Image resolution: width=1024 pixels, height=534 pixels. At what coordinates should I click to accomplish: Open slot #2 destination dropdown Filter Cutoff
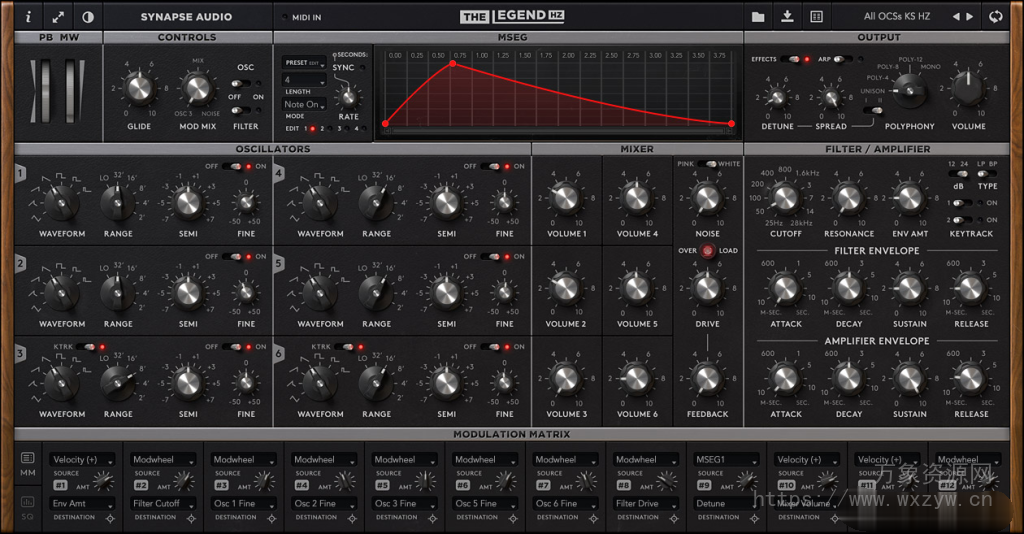[x=163, y=504]
